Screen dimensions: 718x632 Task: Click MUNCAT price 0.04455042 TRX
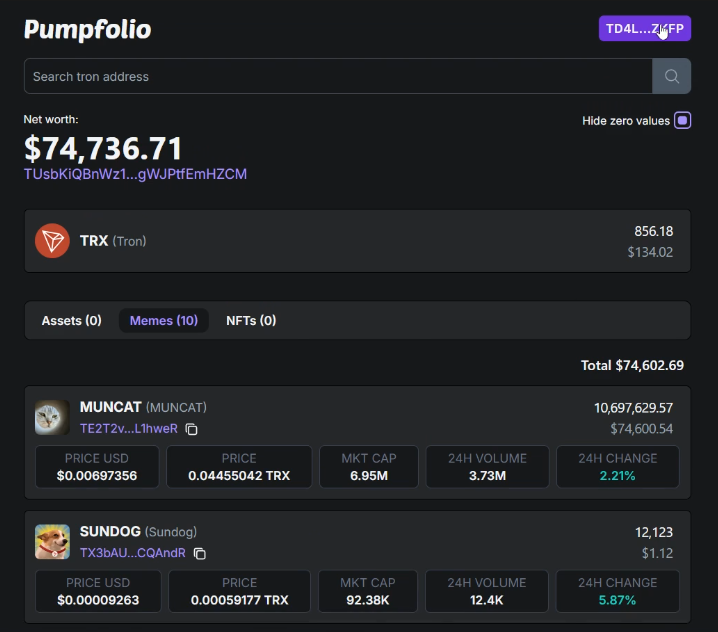click(239, 476)
